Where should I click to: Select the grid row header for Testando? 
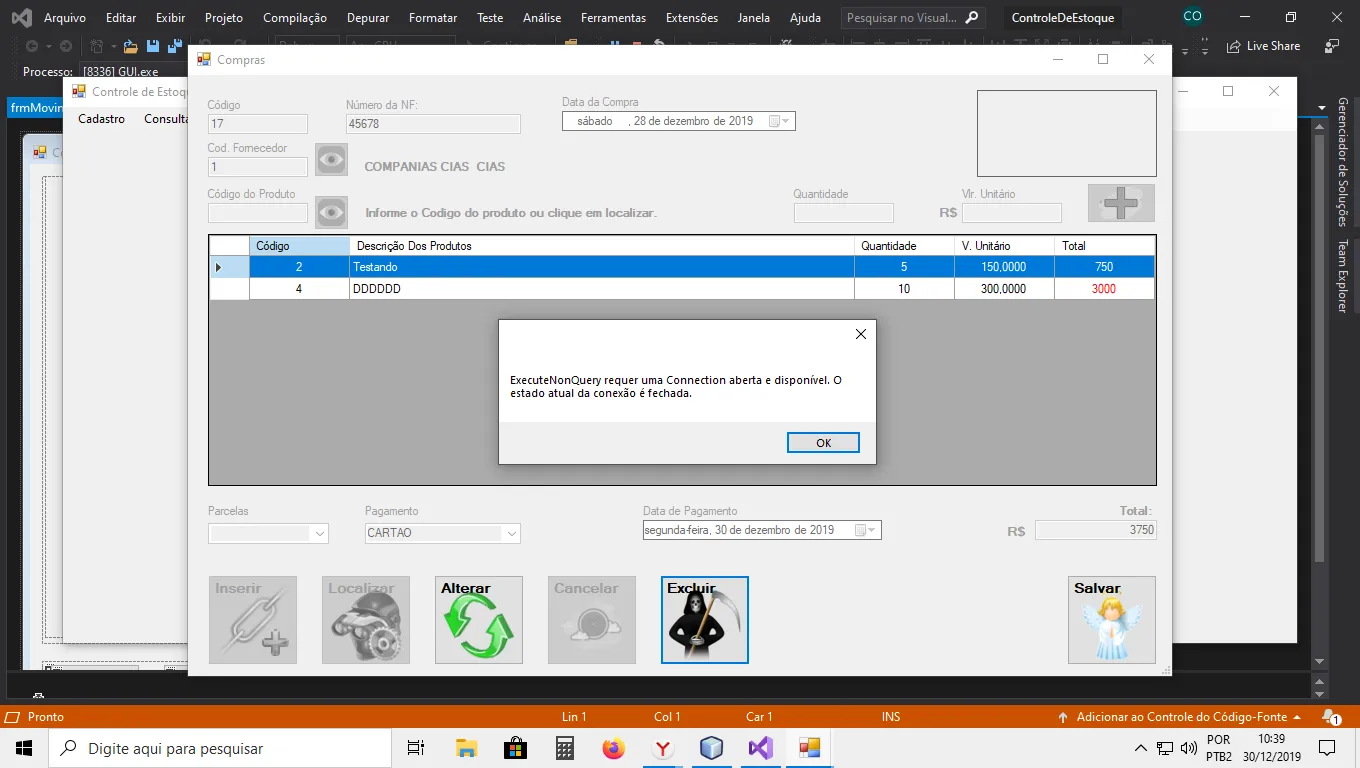[x=229, y=267]
